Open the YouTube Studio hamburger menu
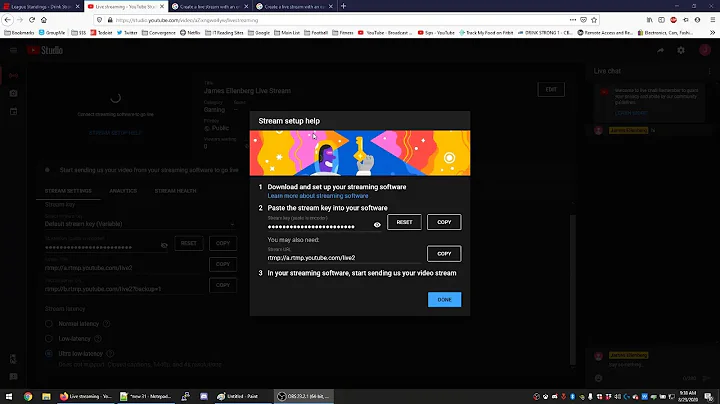The height and width of the screenshot is (404, 720). point(13,50)
